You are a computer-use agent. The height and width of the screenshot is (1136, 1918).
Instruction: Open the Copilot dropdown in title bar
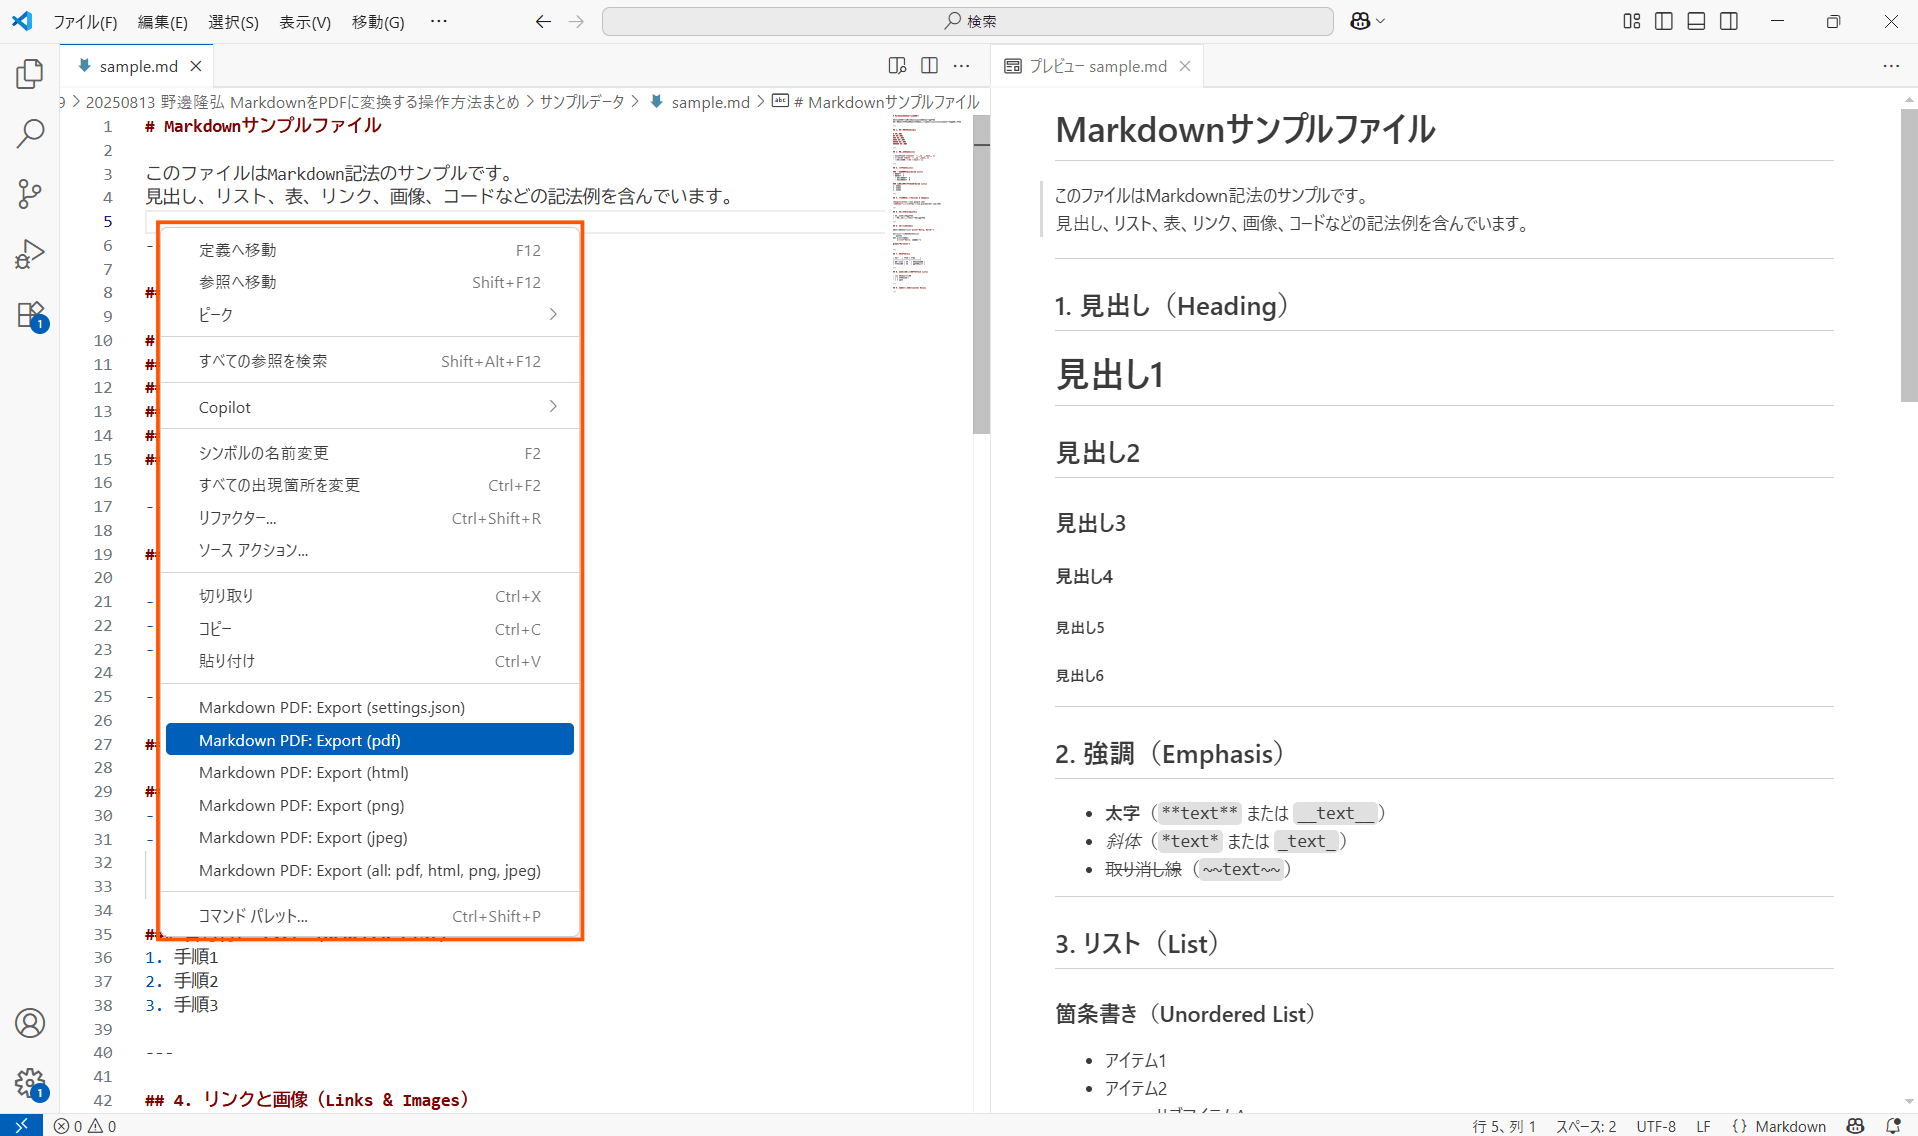point(1366,20)
